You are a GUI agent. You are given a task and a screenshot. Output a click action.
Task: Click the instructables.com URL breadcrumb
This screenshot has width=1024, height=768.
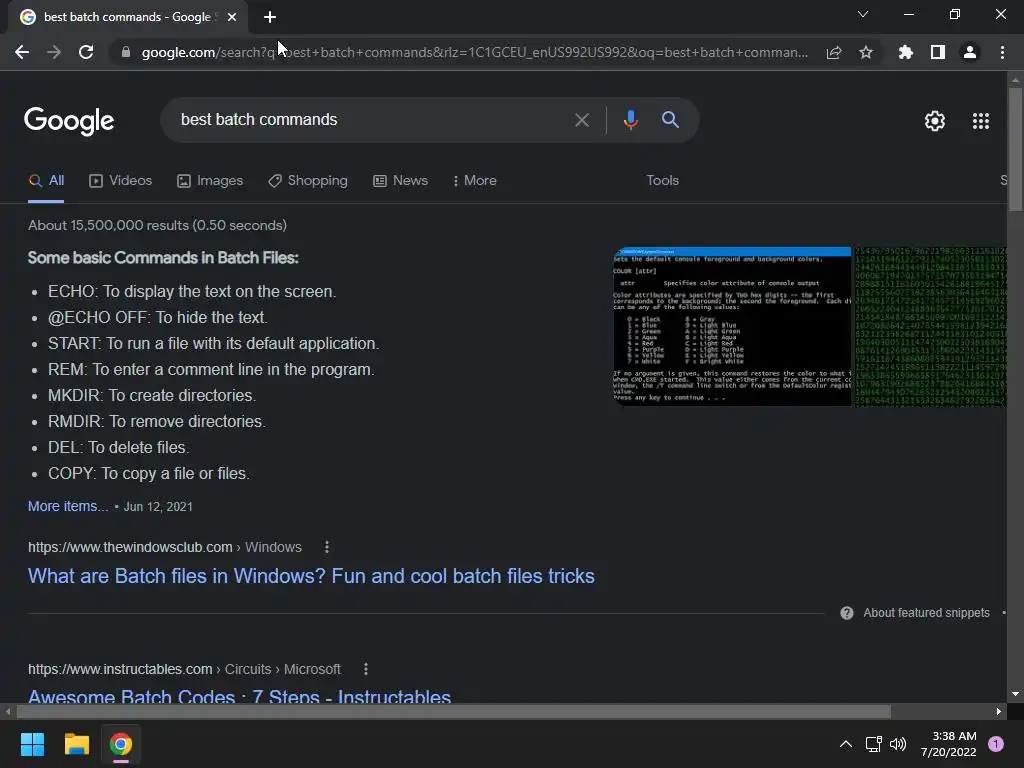click(184, 669)
